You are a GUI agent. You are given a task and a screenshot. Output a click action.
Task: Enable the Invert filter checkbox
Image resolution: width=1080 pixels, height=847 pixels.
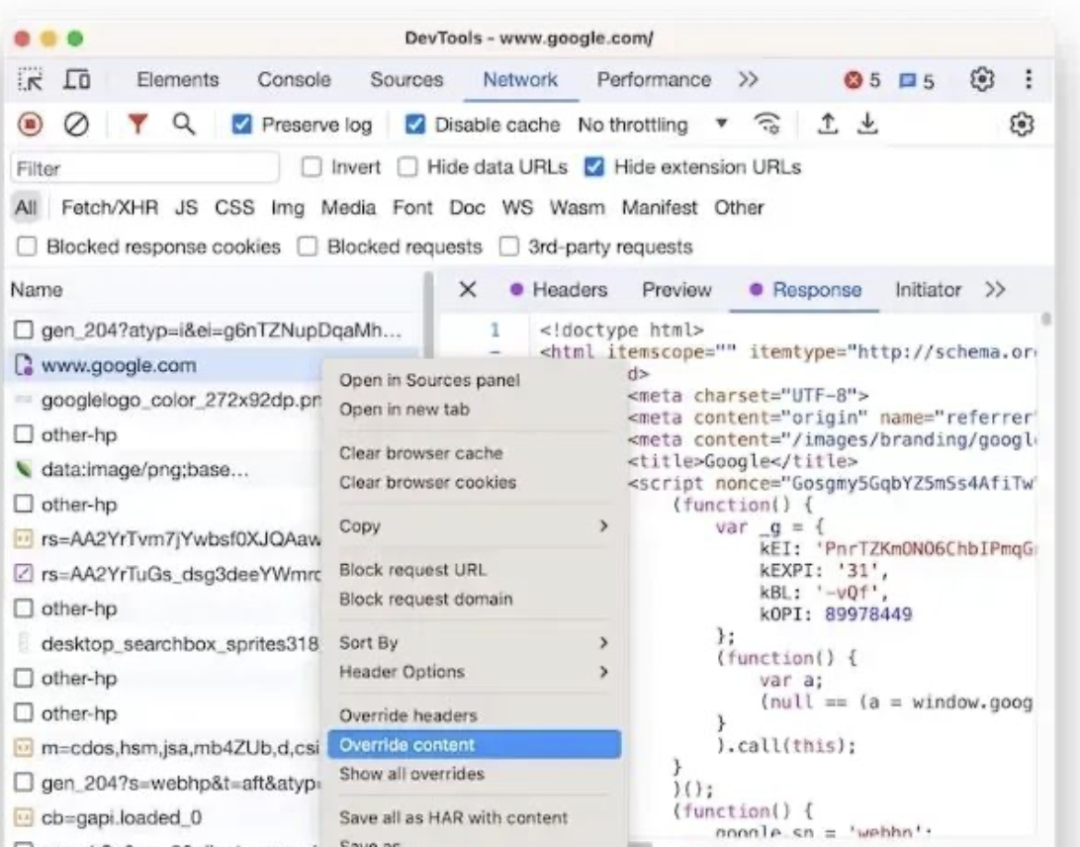point(311,167)
